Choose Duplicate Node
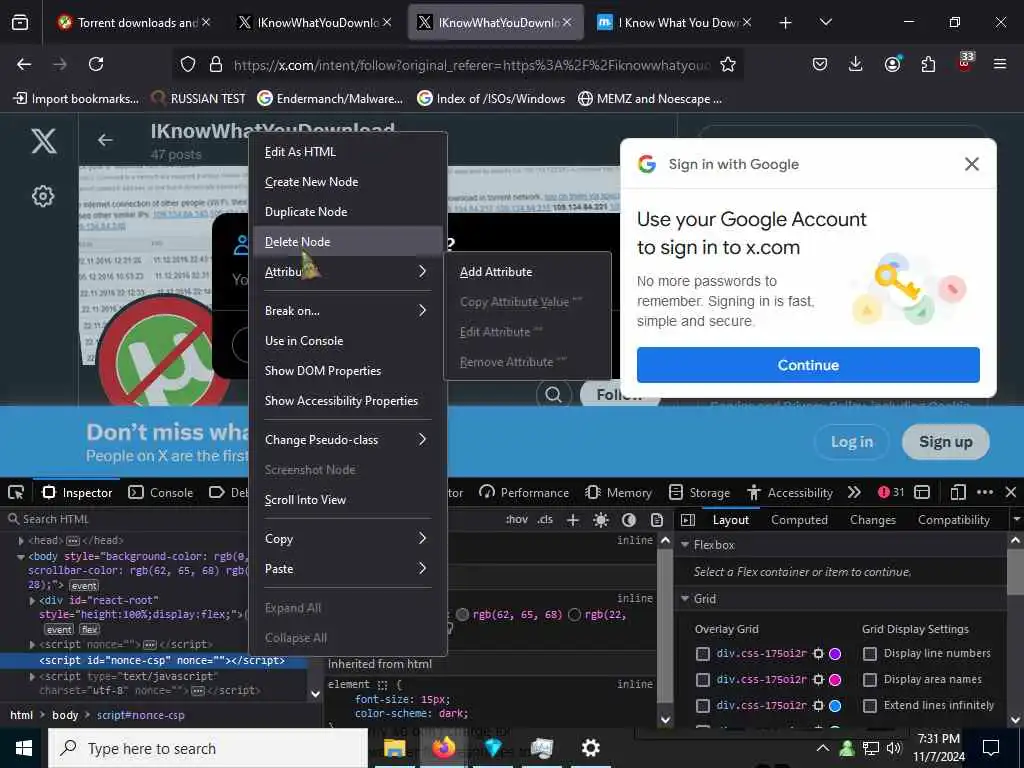This screenshot has width=1024, height=768. (347, 212)
